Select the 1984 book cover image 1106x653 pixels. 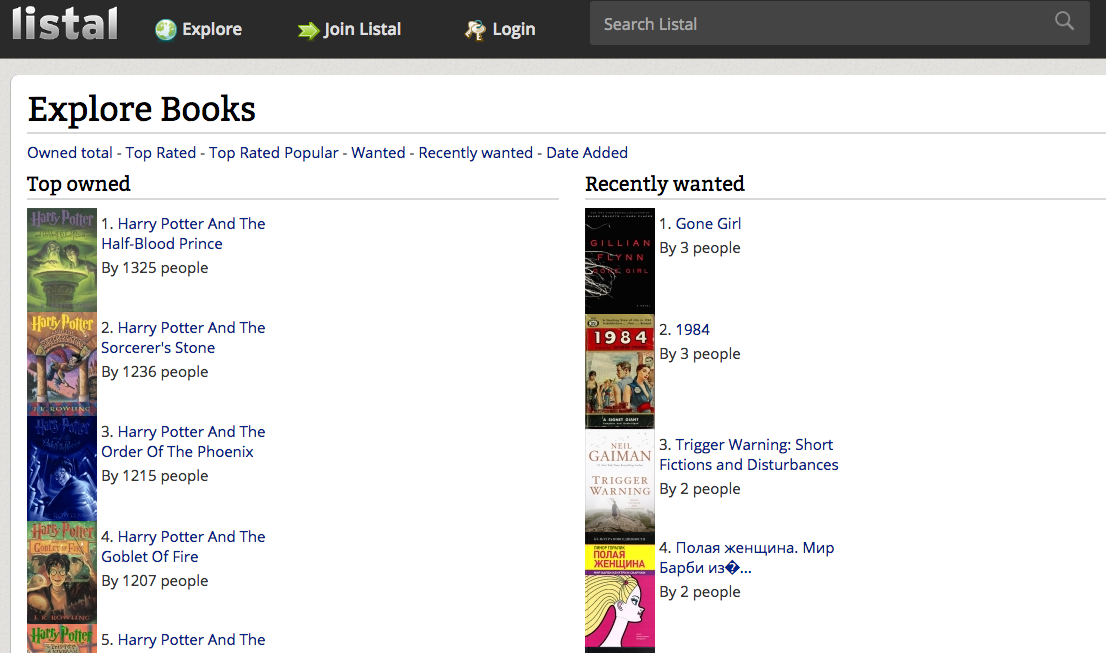tap(619, 372)
